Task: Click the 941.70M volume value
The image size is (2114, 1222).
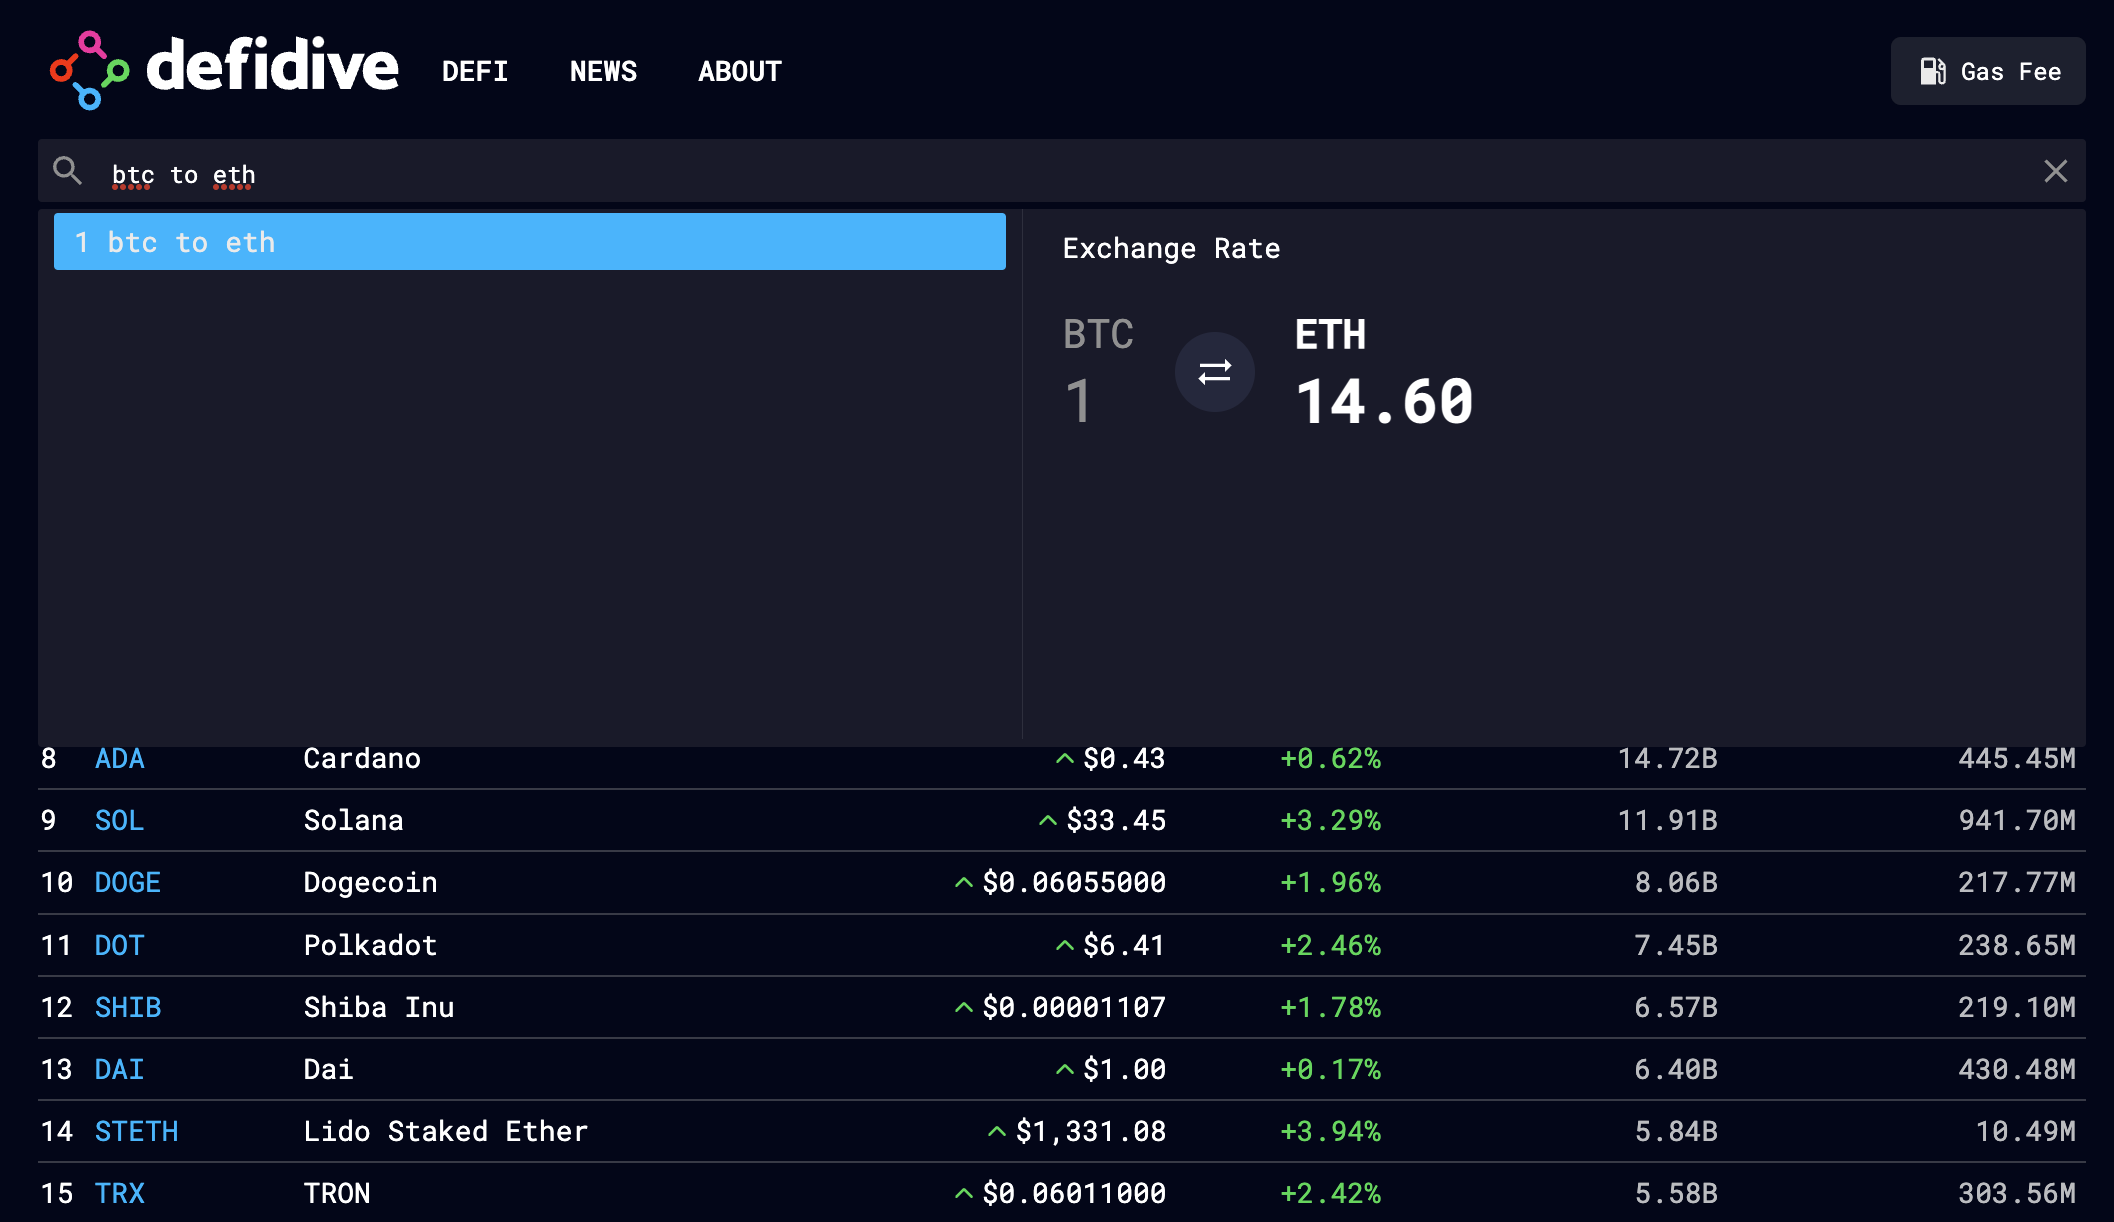Action: 2017,821
